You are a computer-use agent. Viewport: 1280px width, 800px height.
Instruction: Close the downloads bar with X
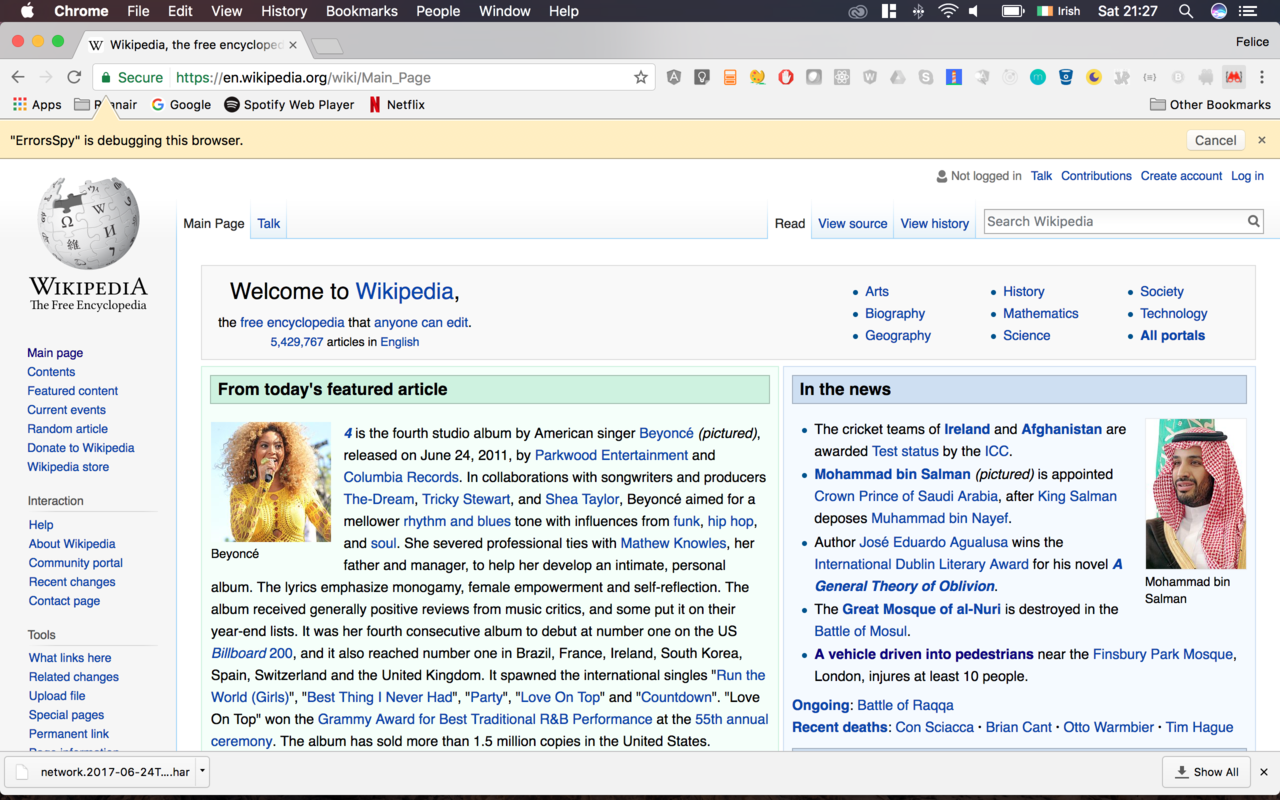click(x=1263, y=771)
